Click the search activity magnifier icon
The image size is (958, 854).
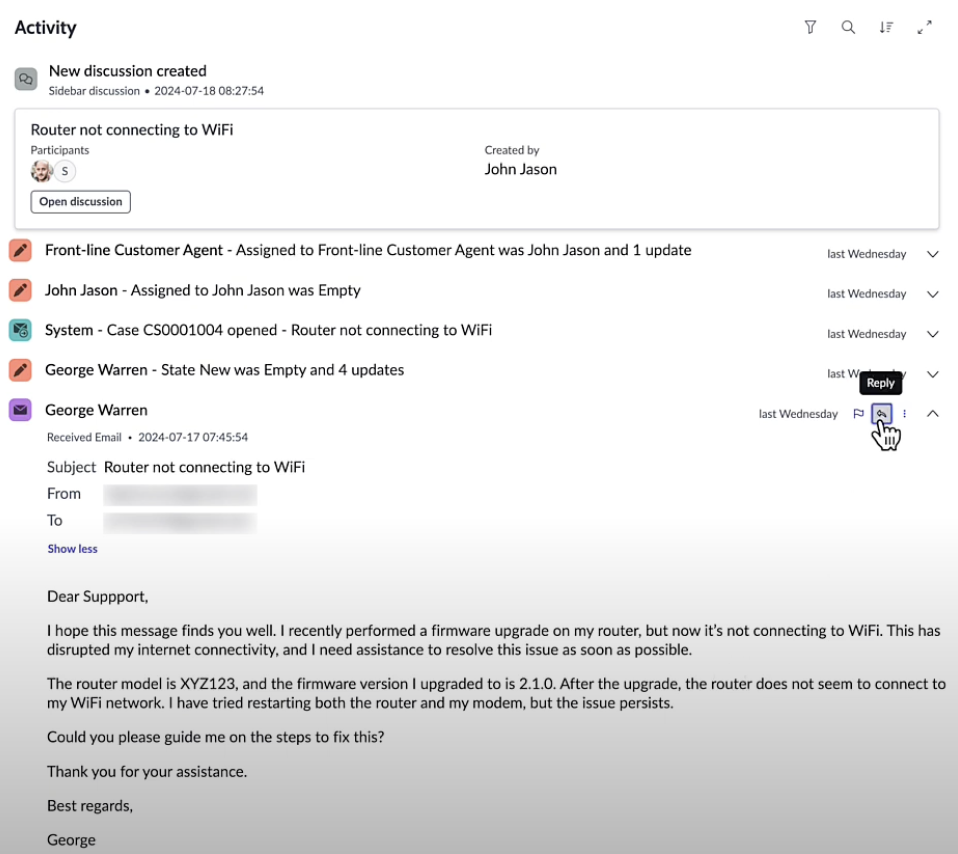pyautogui.click(x=848, y=28)
